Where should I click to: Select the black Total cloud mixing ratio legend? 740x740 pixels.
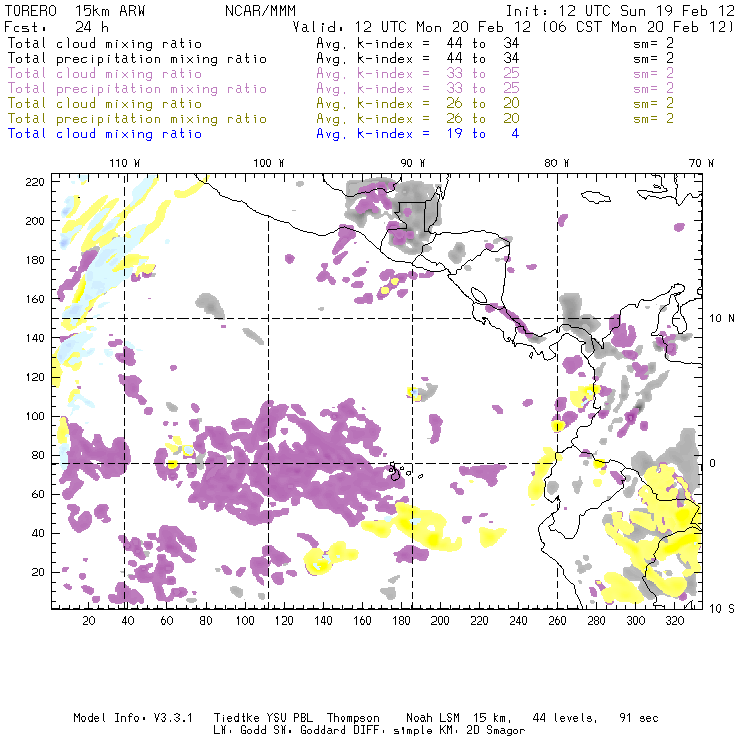(104, 44)
